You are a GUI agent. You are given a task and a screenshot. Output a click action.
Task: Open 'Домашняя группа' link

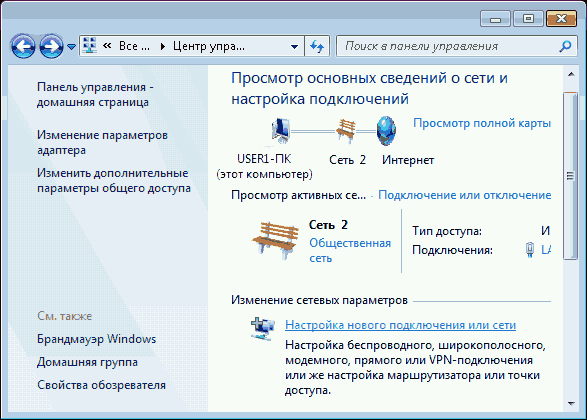[87, 362]
